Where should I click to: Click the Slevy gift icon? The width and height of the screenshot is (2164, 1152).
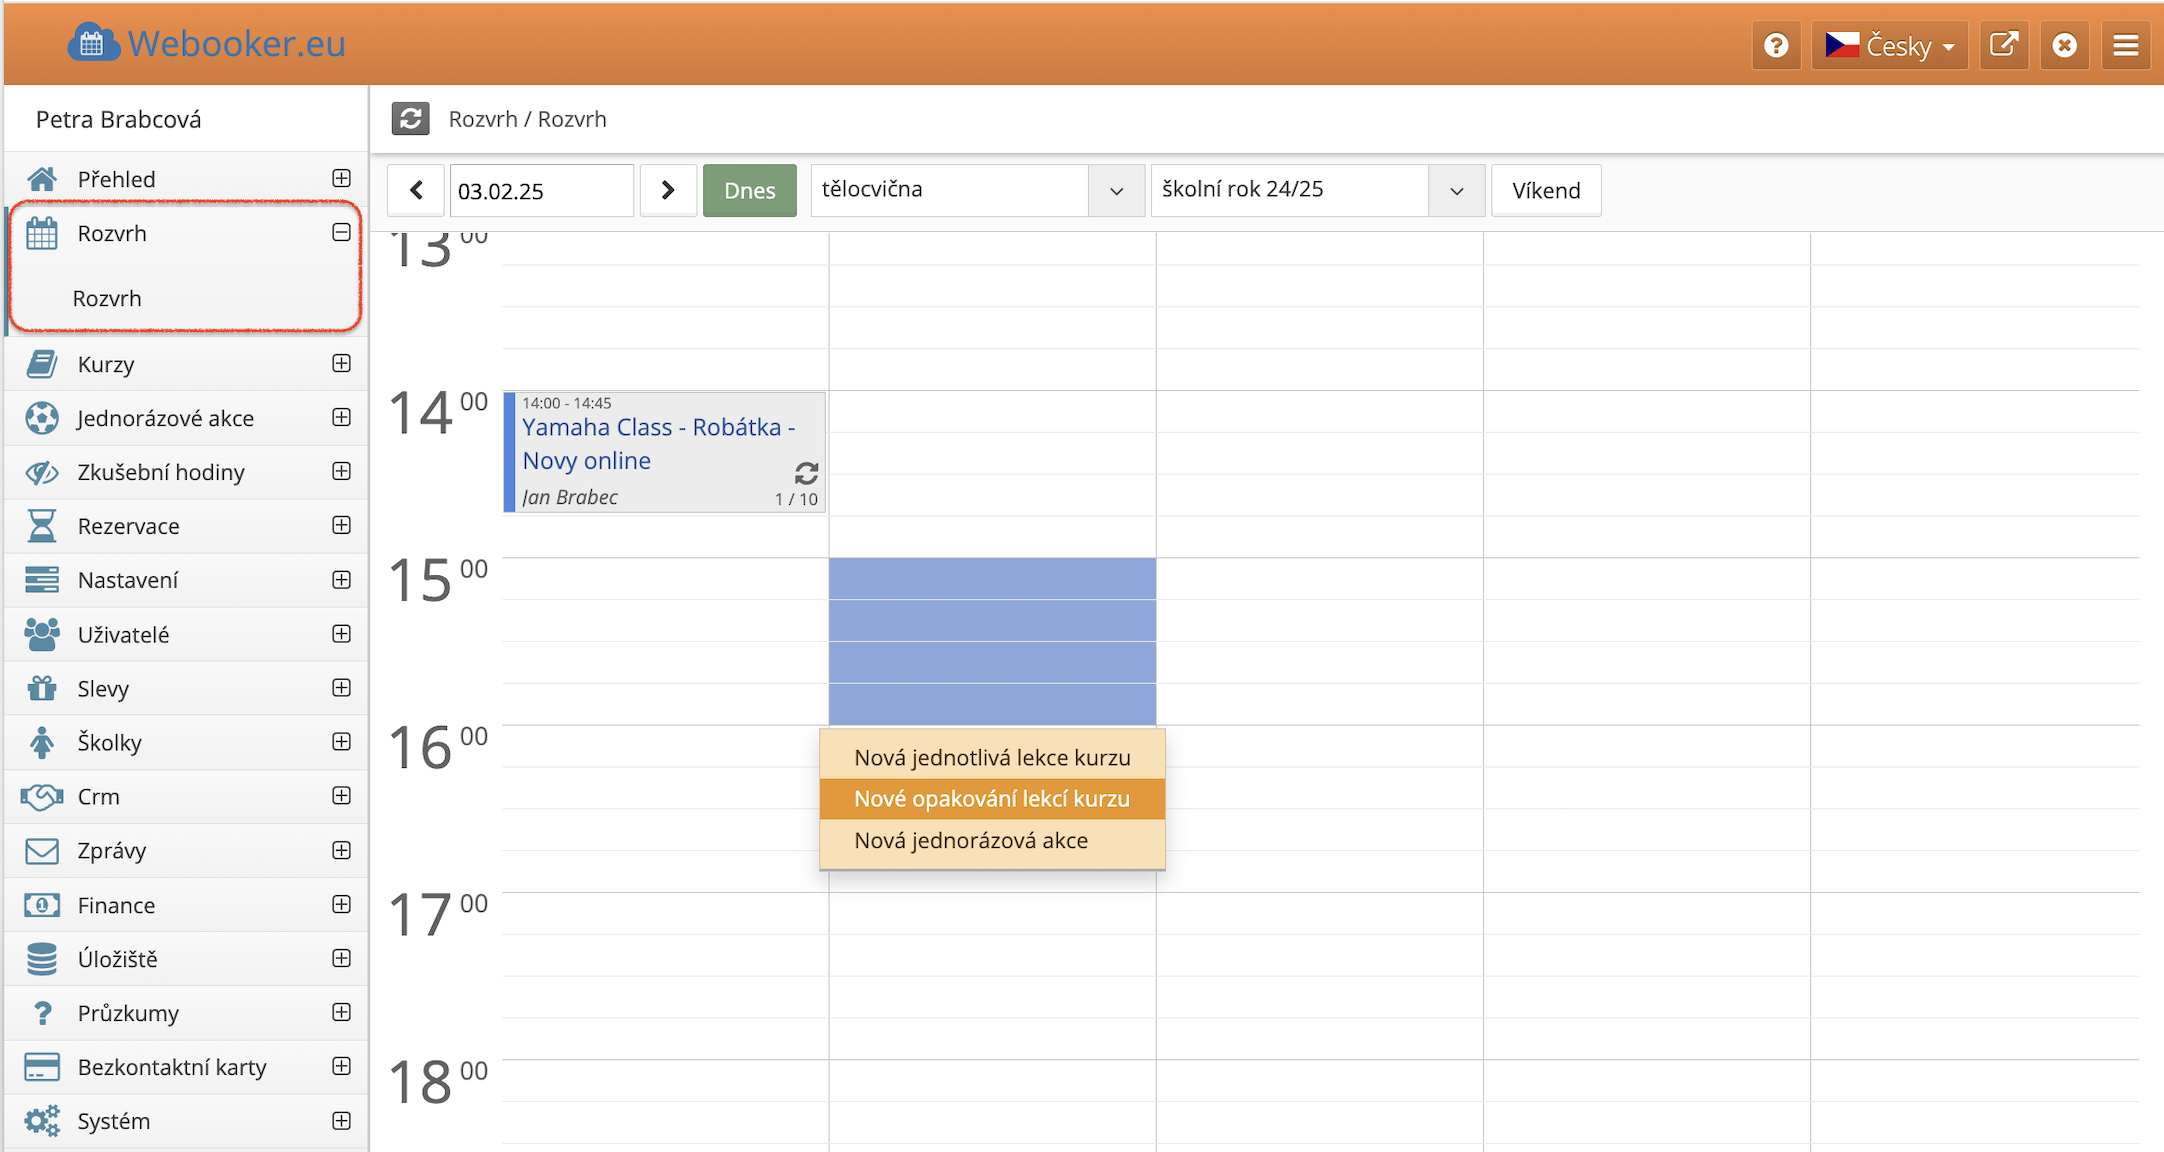point(42,689)
